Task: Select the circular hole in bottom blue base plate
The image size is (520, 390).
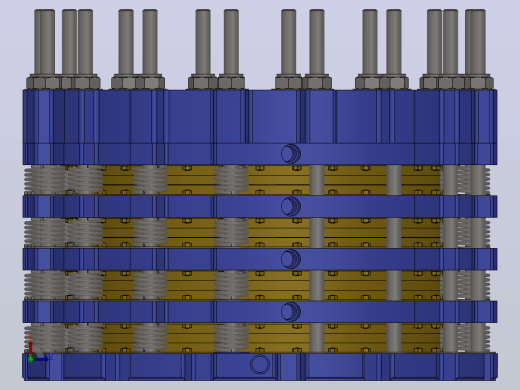Action: [260, 364]
